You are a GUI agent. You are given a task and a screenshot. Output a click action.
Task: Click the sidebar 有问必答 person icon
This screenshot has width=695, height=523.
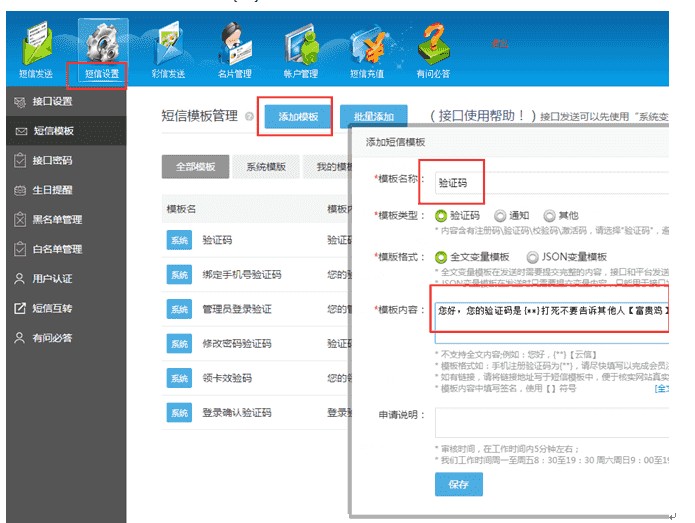20,338
